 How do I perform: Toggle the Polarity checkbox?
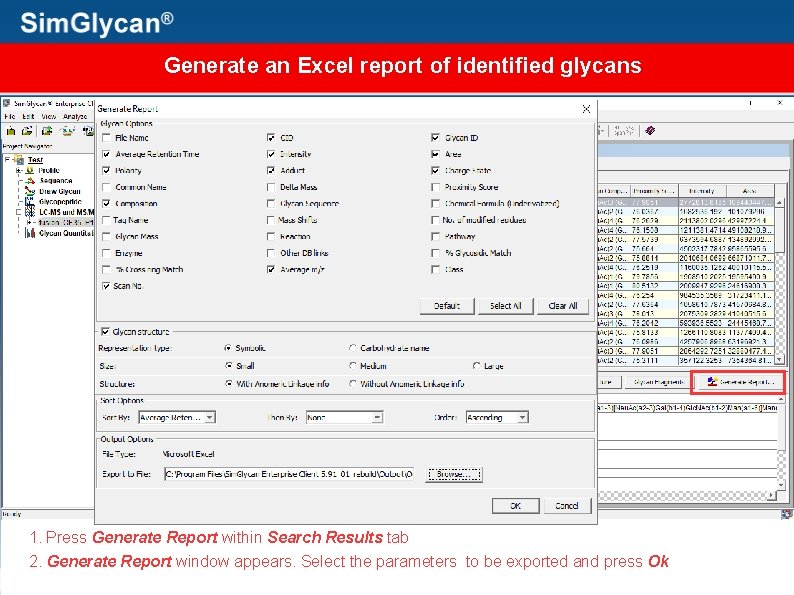106,171
